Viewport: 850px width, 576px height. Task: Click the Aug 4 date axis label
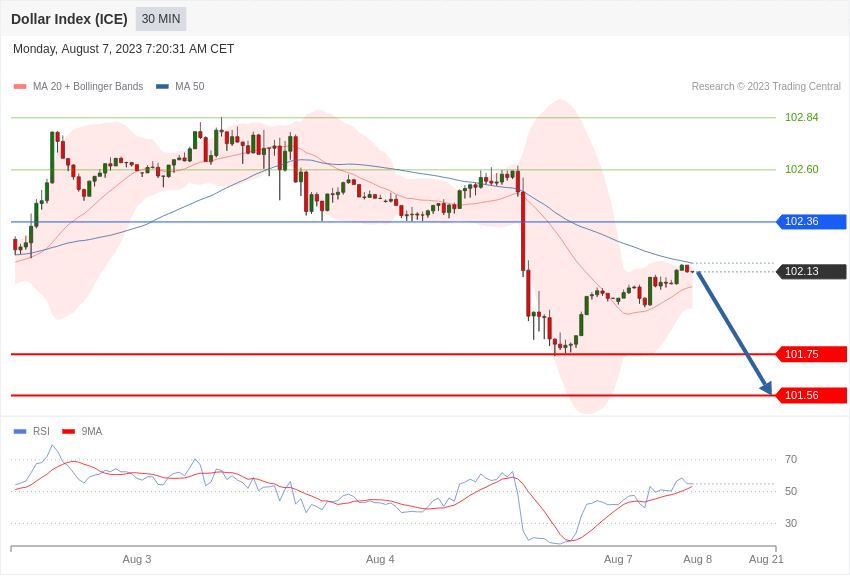(380, 559)
